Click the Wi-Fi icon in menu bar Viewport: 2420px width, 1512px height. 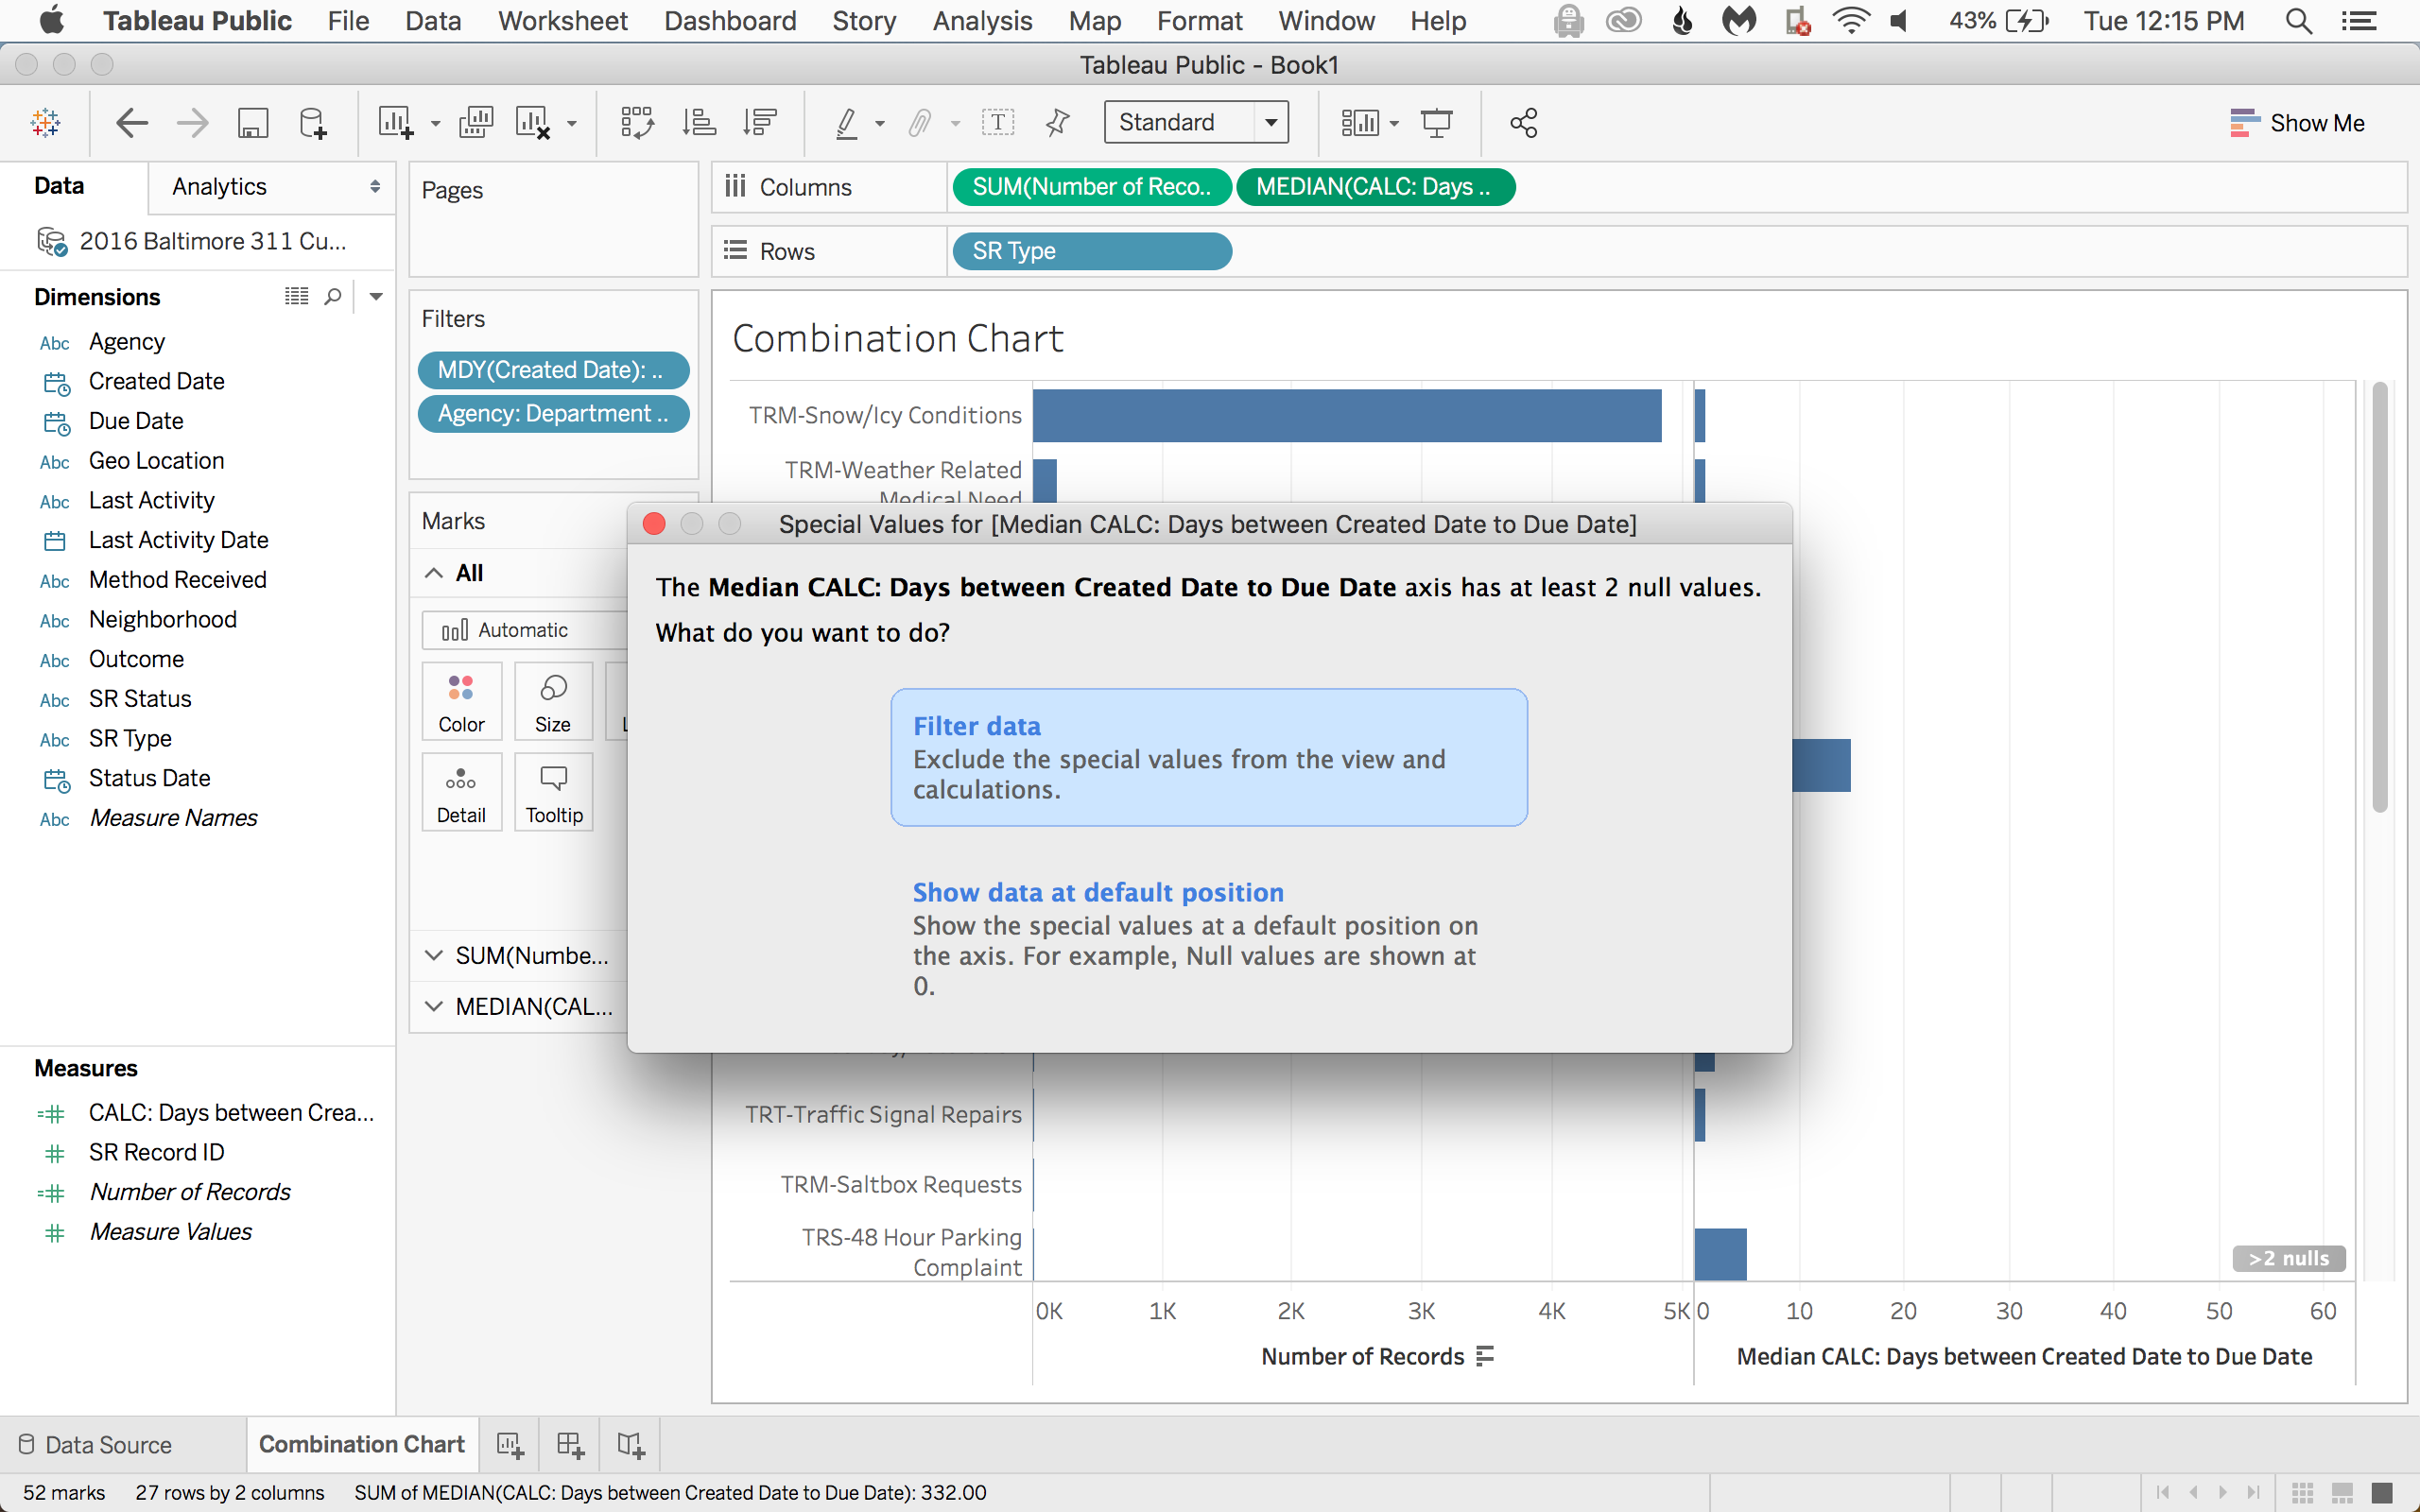click(x=1851, y=21)
